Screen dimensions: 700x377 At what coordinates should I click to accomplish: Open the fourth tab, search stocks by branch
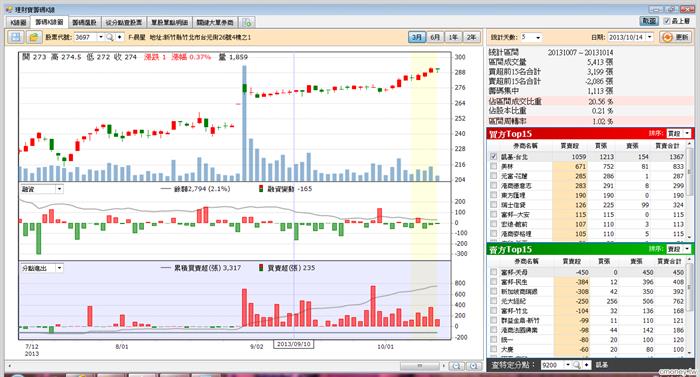(x=124, y=22)
